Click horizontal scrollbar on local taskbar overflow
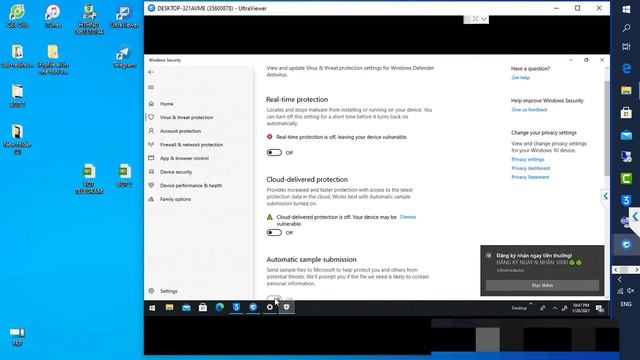Image resolution: width=640 pixels, height=360 pixels. (626, 270)
